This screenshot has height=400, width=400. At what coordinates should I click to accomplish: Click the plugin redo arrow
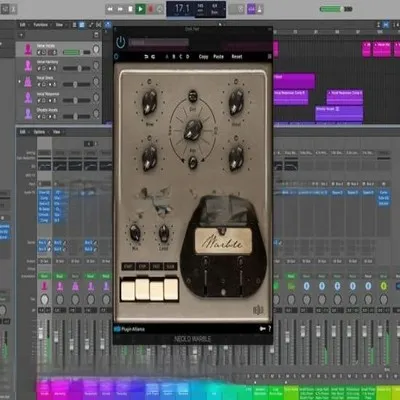[x=153, y=57]
